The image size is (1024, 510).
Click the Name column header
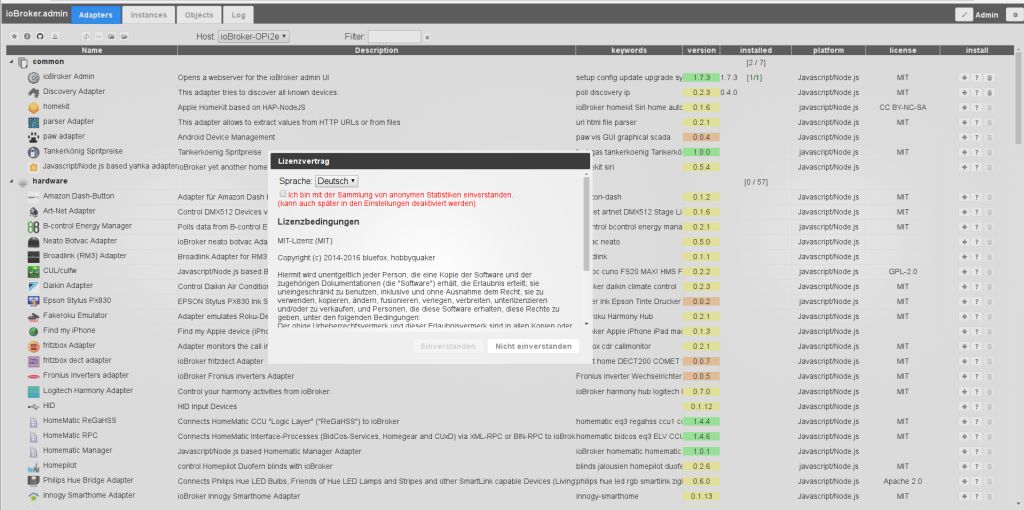click(x=91, y=50)
